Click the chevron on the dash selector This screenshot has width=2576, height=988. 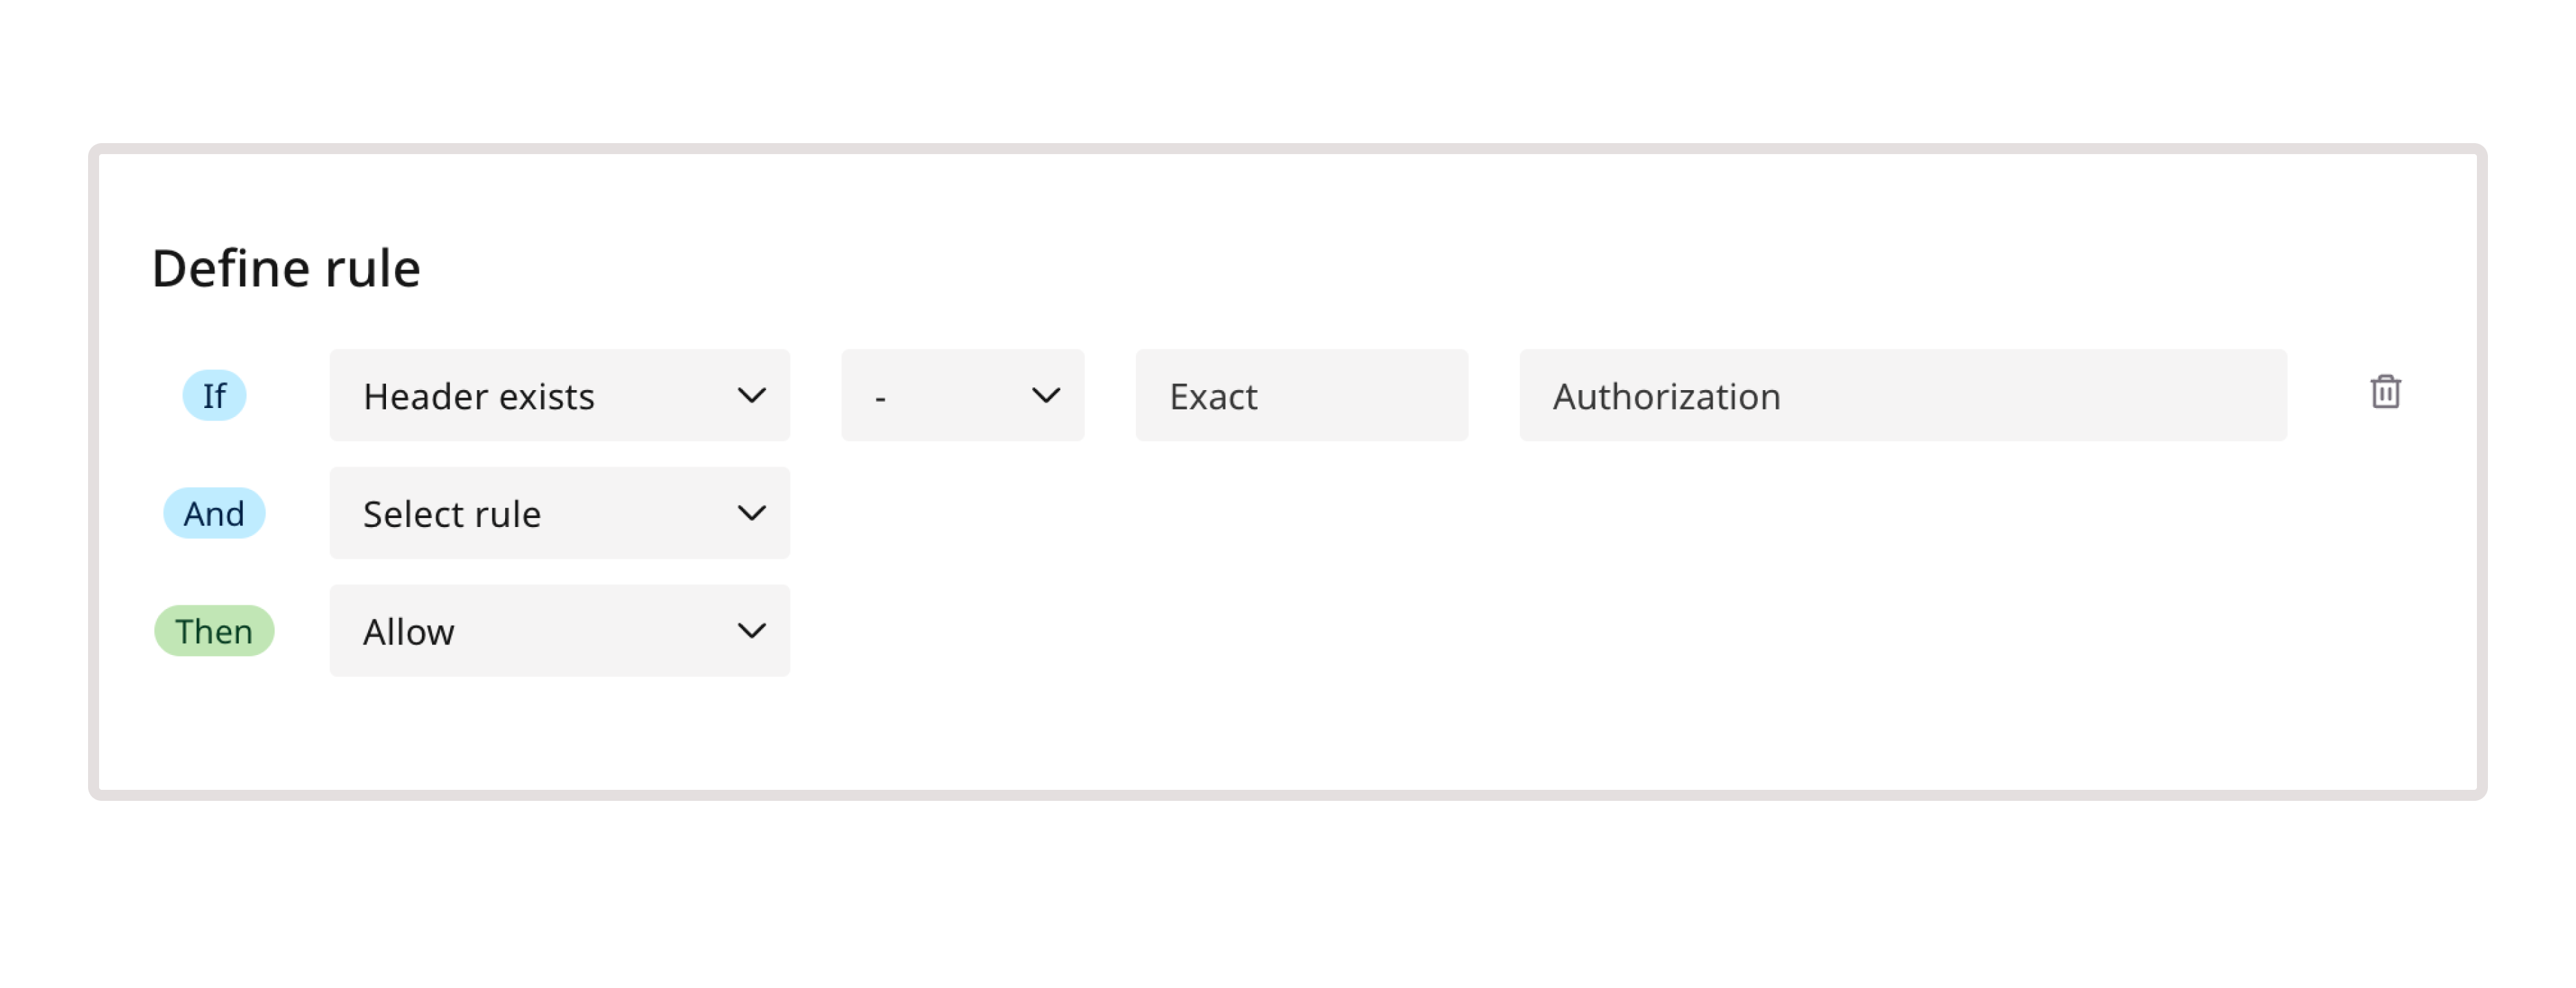[1046, 395]
